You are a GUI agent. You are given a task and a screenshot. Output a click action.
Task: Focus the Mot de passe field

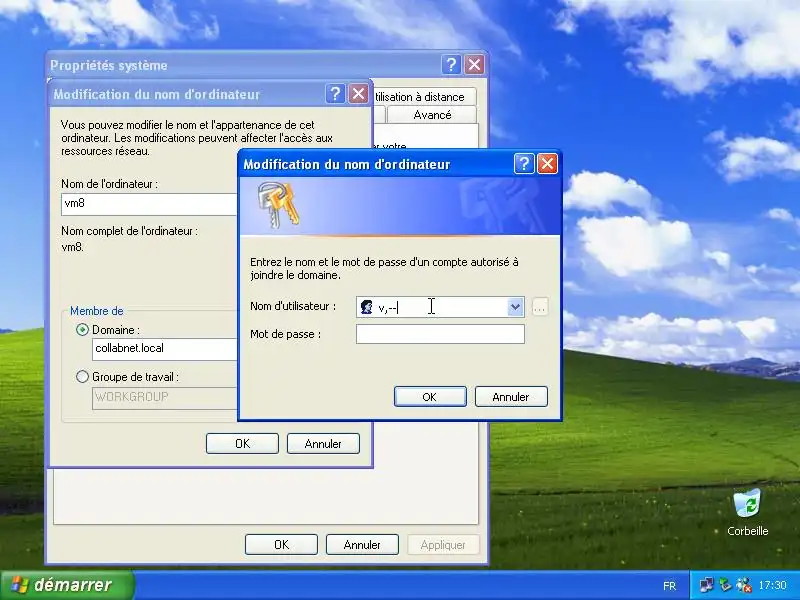tap(440, 334)
